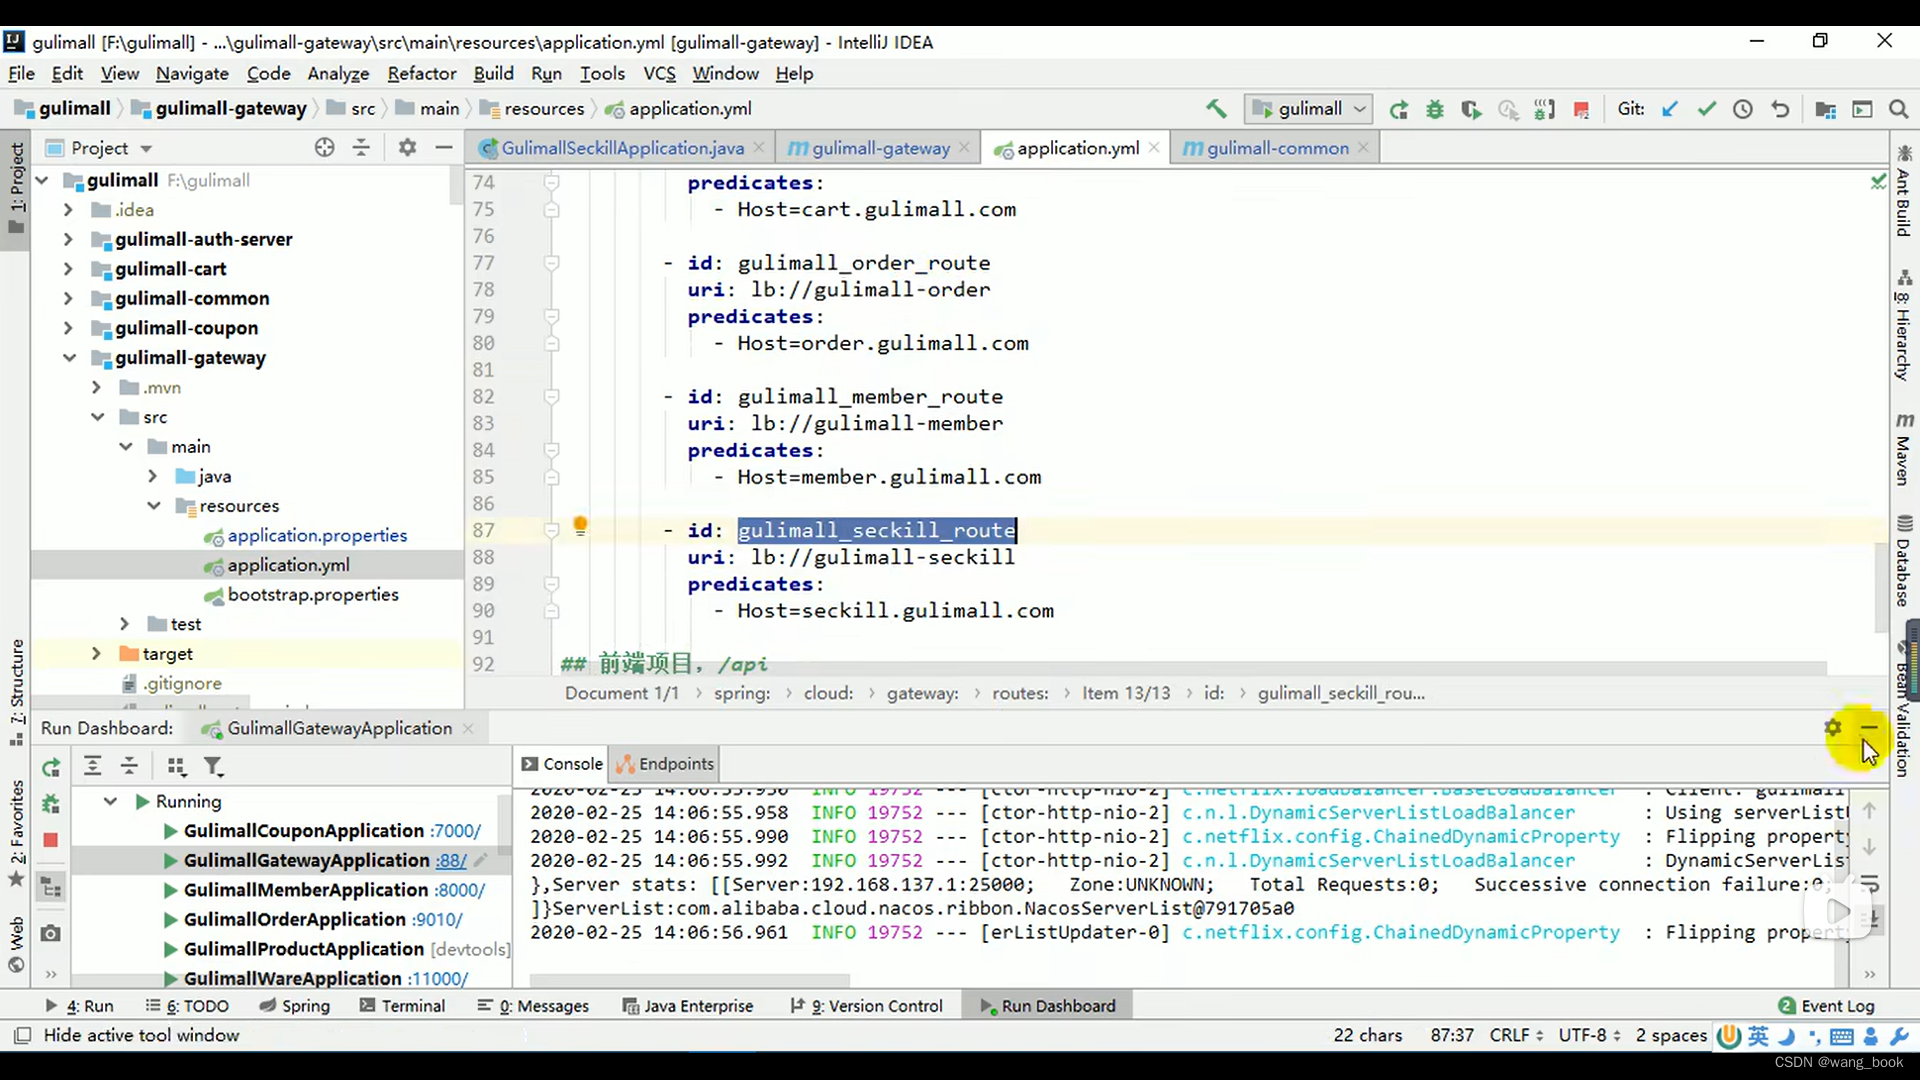Viewport: 1920px width, 1080px height.
Task: Open the gulimall run configuration dropdown
Action: tap(1310, 109)
